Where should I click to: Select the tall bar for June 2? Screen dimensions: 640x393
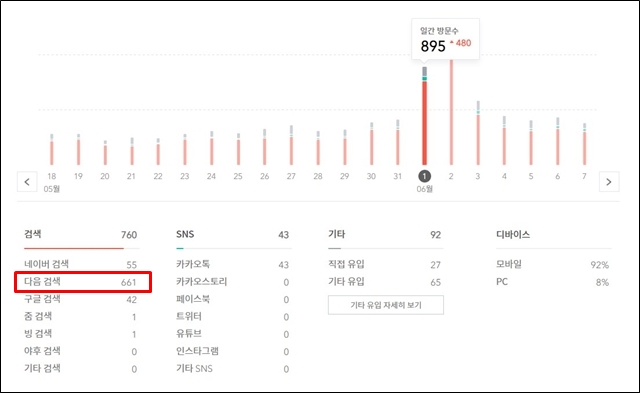click(451, 112)
